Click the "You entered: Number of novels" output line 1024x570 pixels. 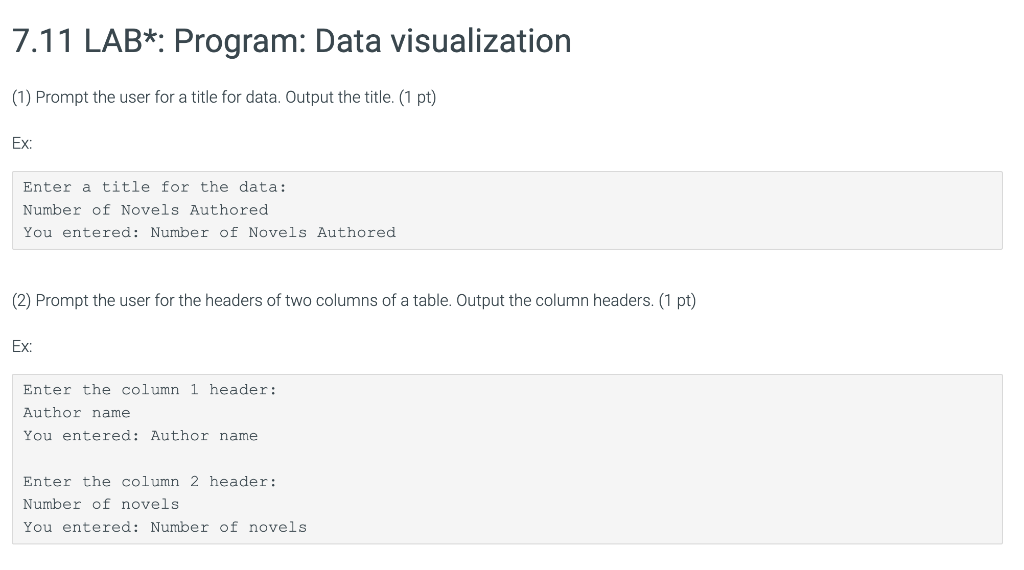coord(165,528)
